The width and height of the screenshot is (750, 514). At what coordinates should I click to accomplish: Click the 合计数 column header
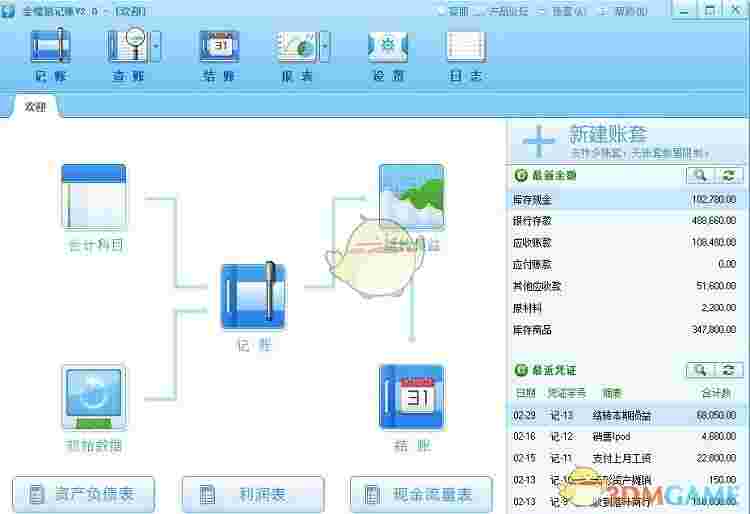point(716,394)
